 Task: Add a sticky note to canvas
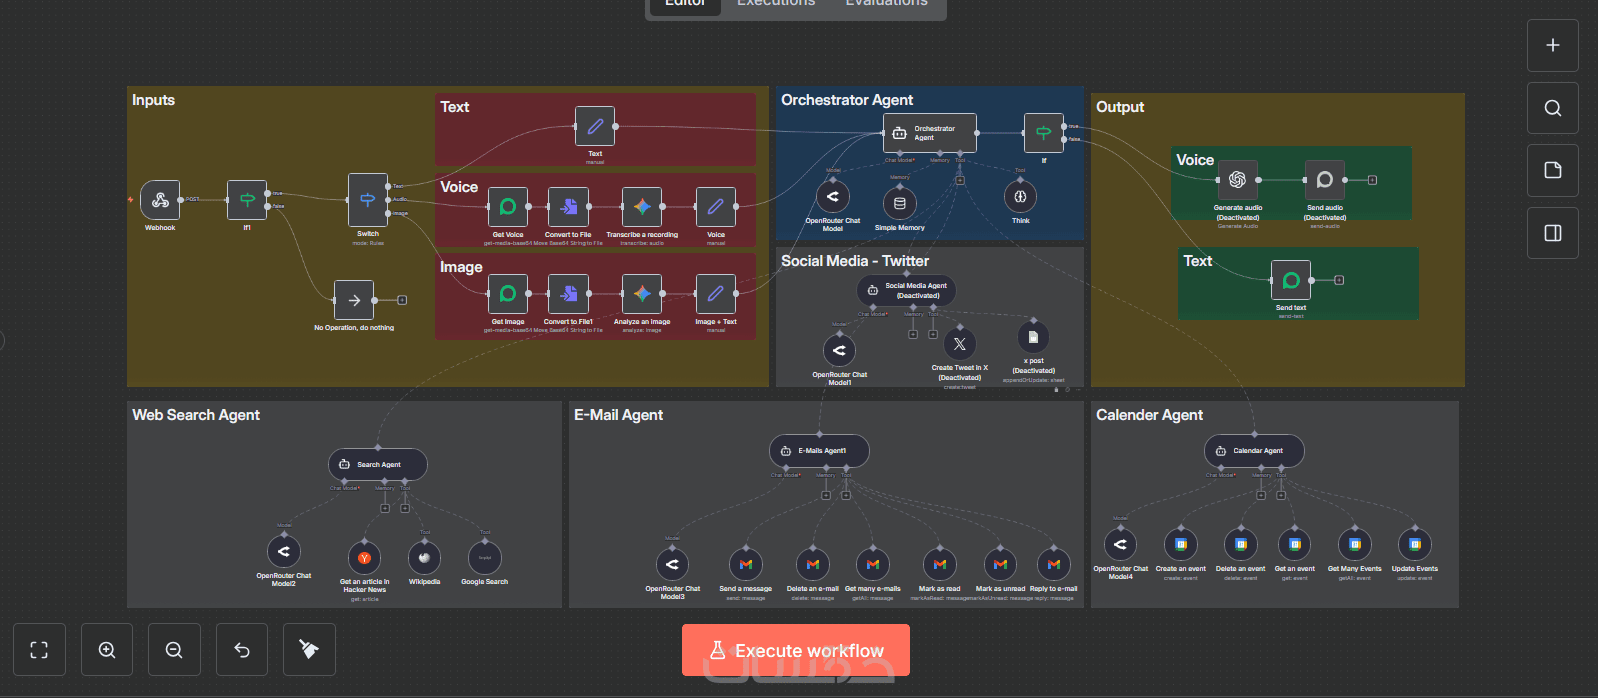pyautogui.click(x=1553, y=170)
